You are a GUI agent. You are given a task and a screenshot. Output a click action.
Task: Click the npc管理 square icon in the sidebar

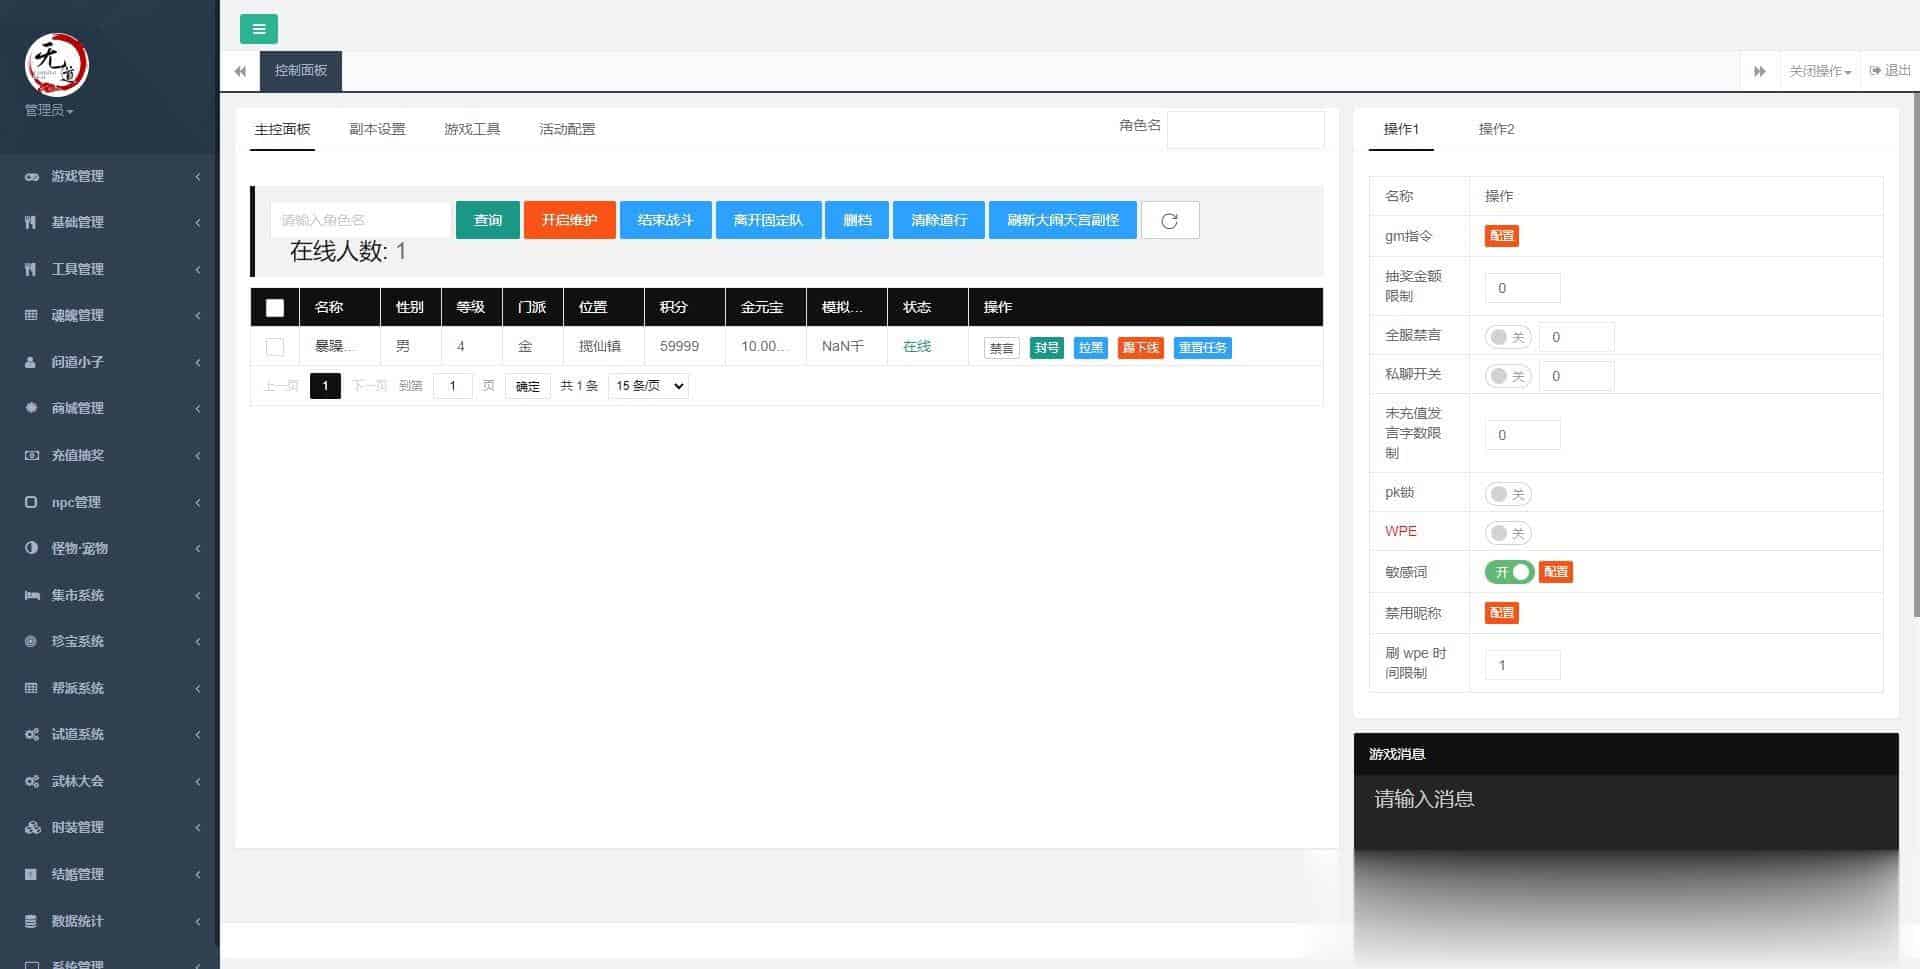pyautogui.click(x=31, y=502)
